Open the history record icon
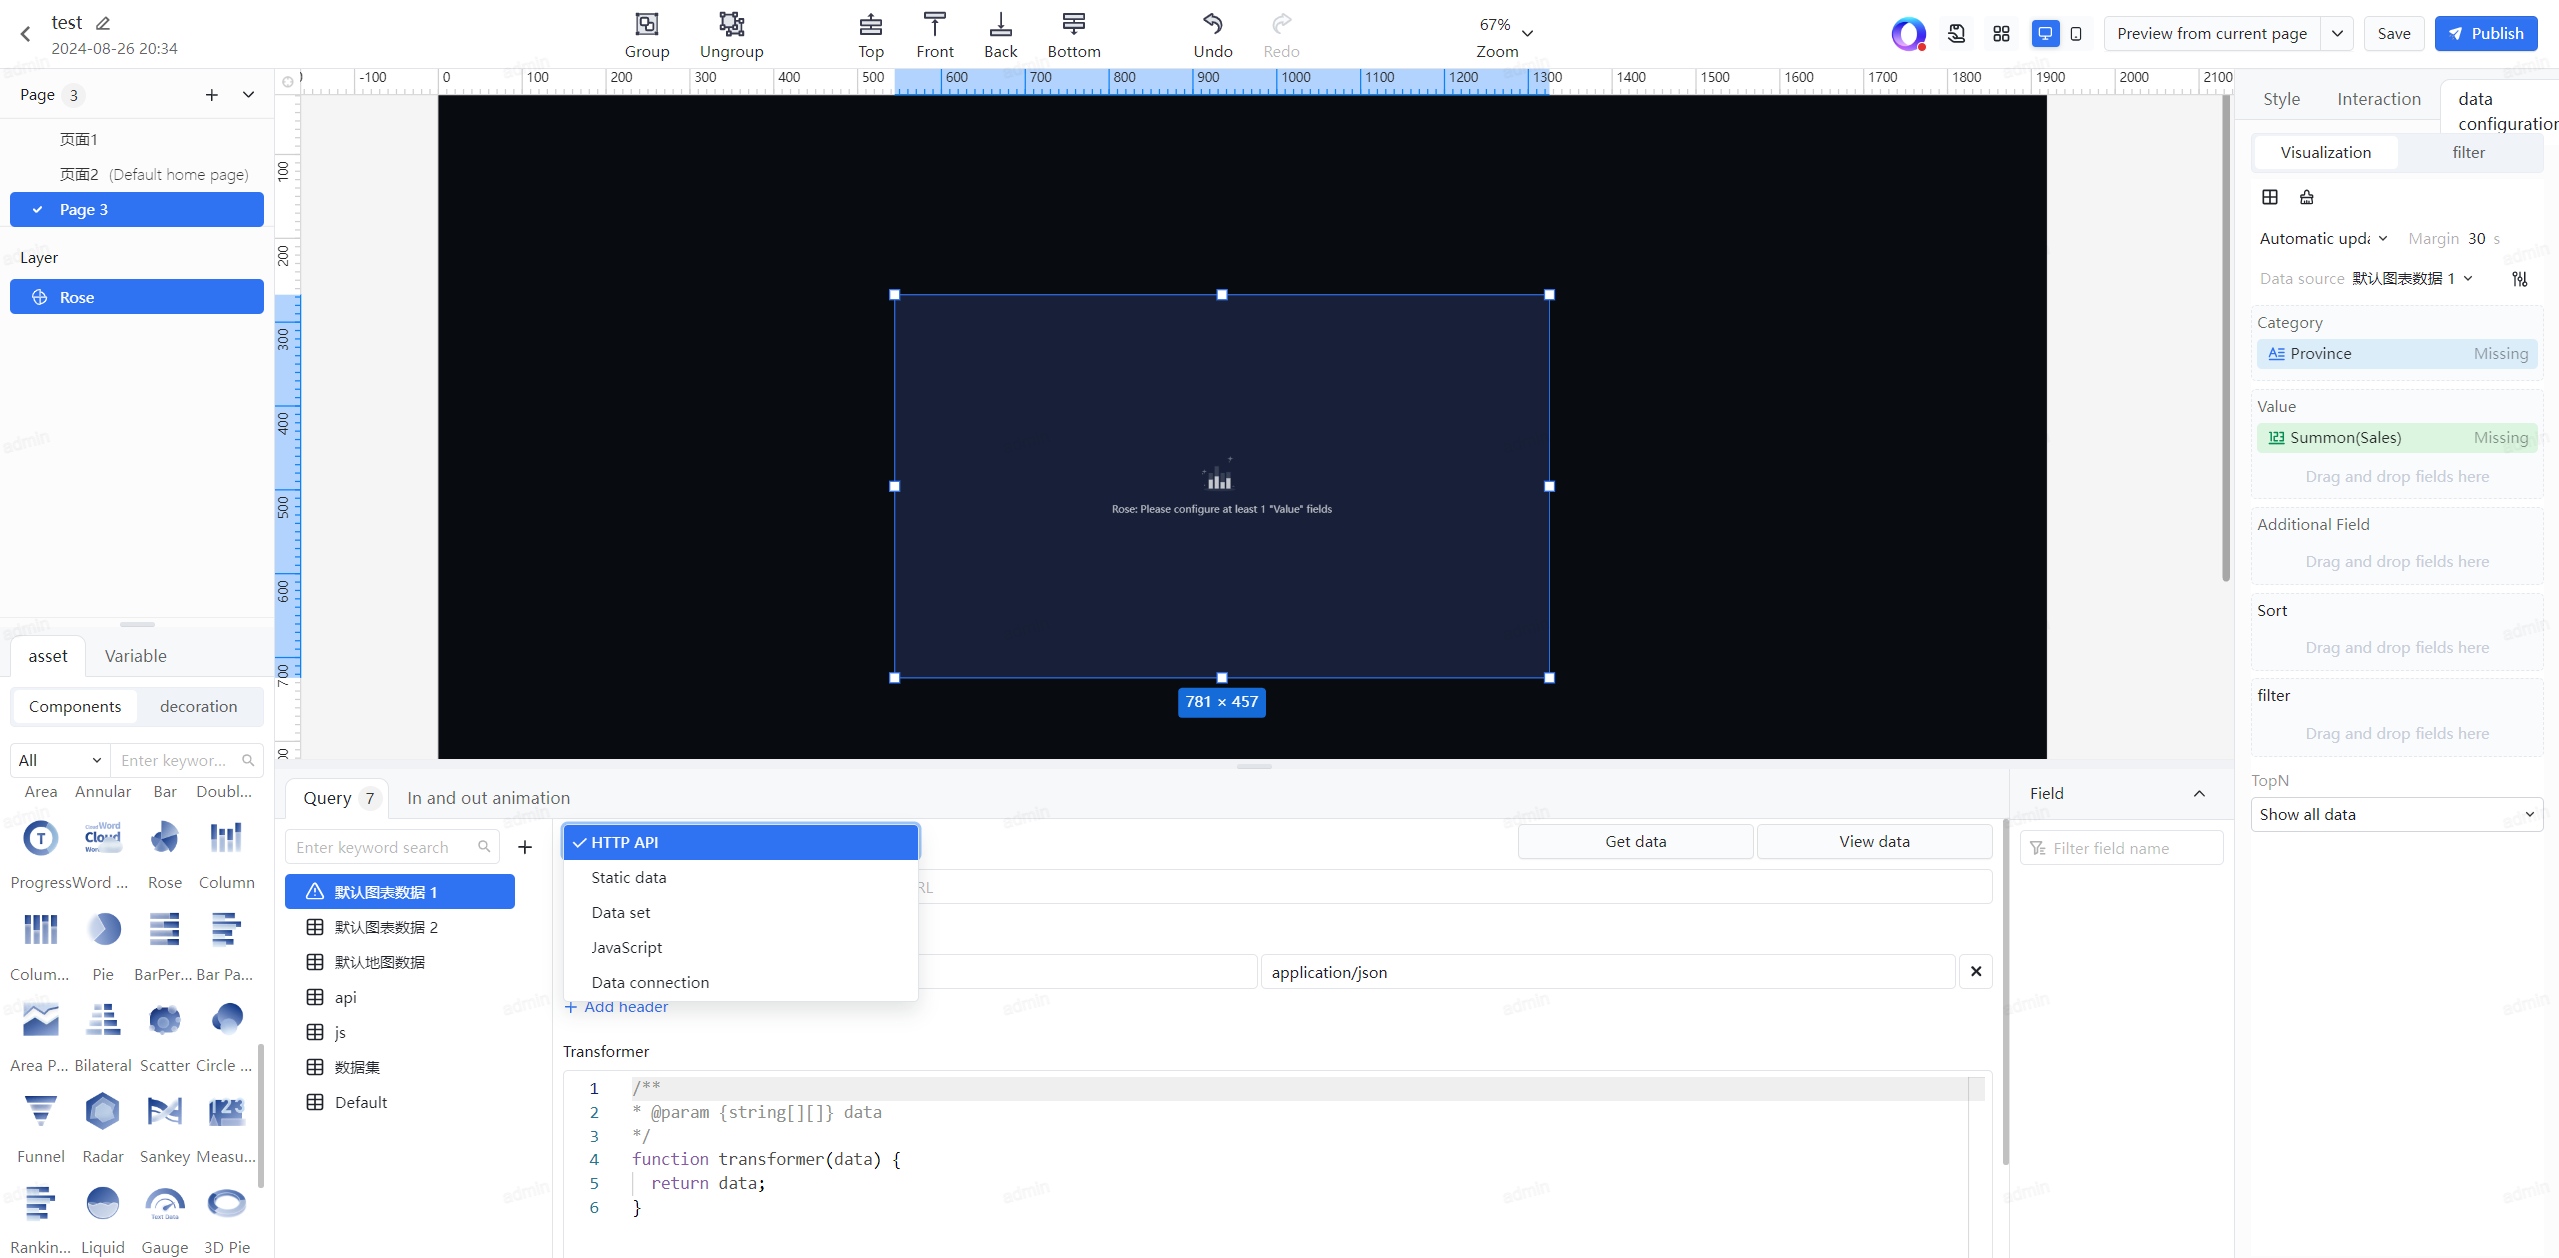This screenshot has width=2559, height=1258. [x=1956, y=34]
